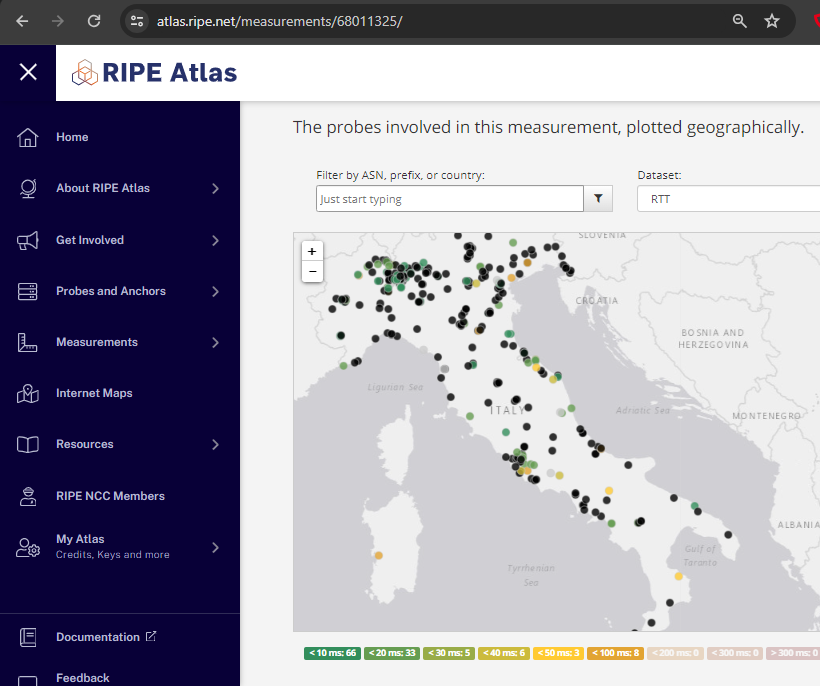Click the Measurements ruler icon
Viewport: 820px width, 686px height.
[28, 342]
